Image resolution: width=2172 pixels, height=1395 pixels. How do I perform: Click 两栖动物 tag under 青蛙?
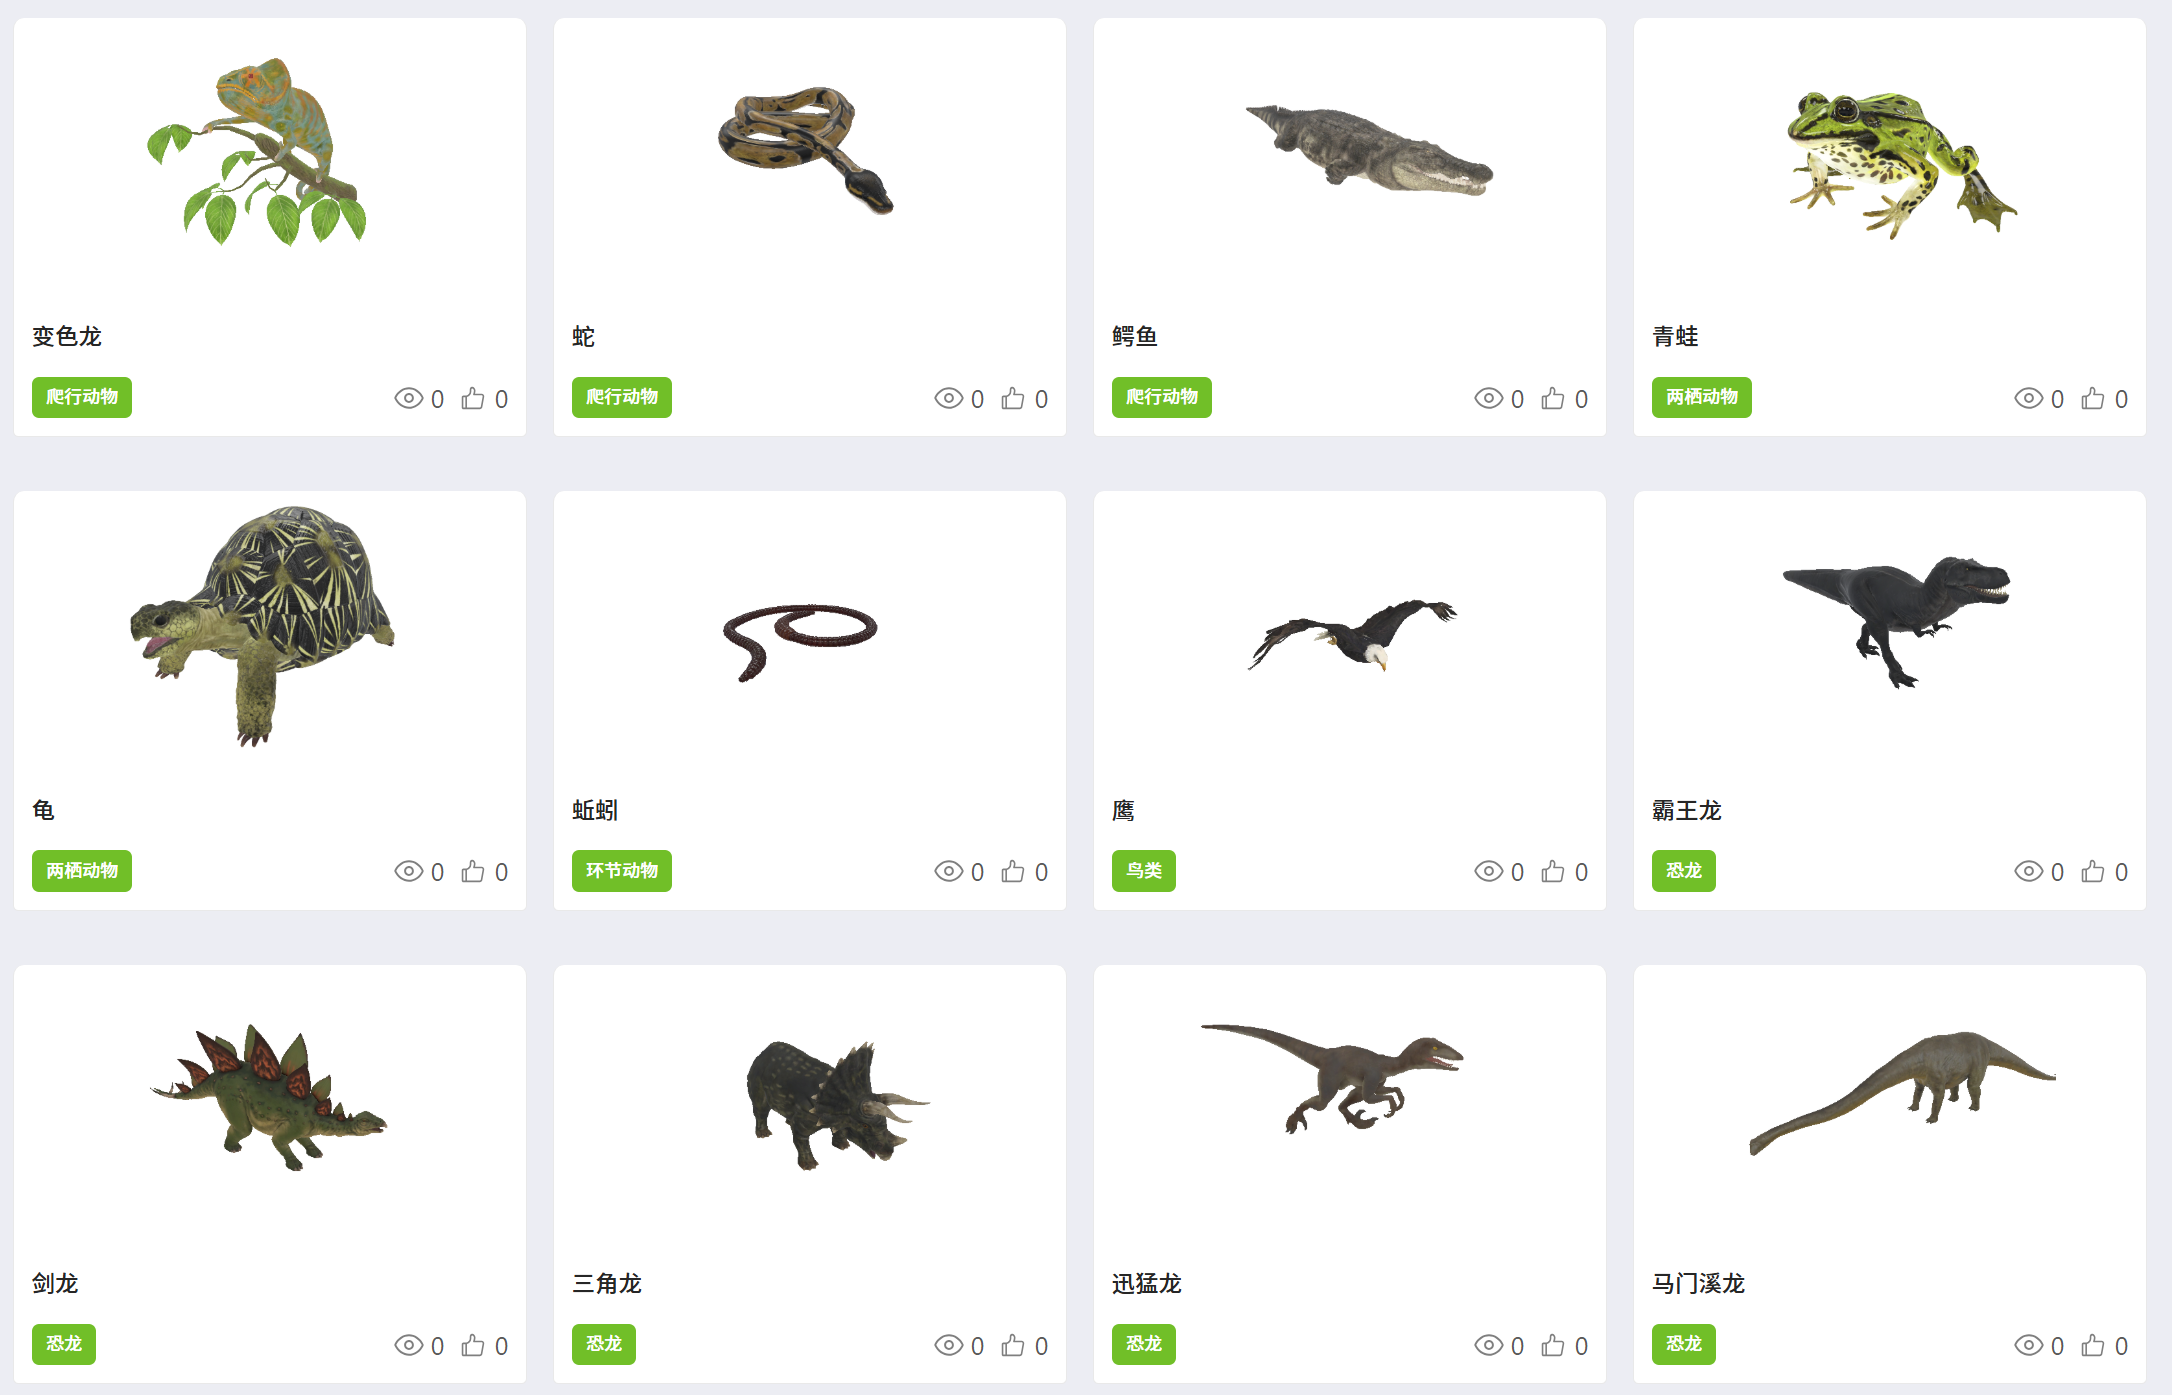(x=1702, y=397)
